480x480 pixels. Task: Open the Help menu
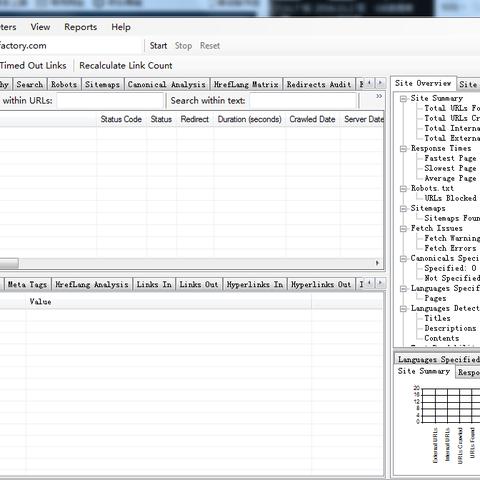[x=121, y=27]
